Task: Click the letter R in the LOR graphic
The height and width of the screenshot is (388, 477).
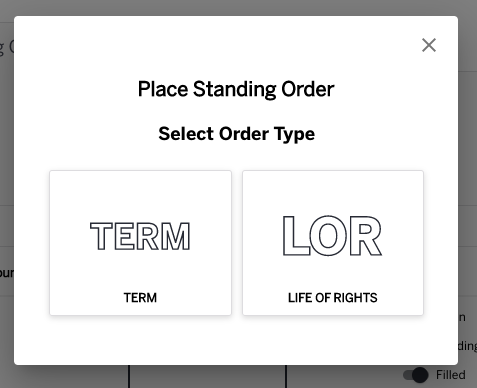Action: (366, 236)
